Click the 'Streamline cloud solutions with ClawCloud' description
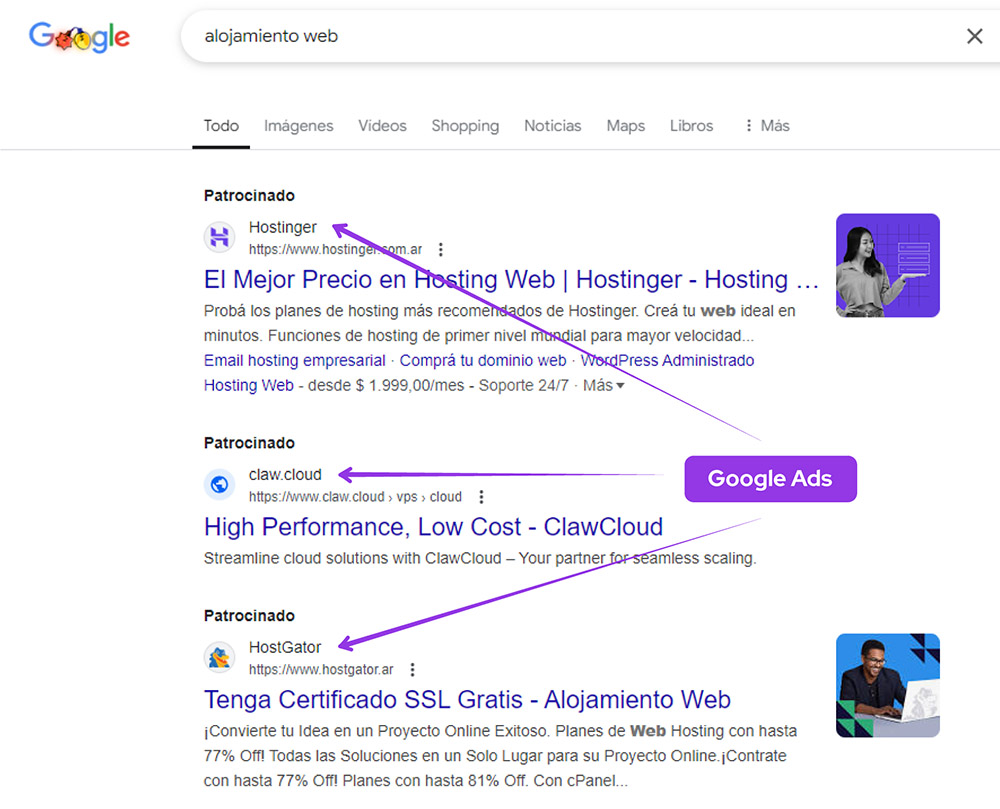This screenshot has height=809, width=1000. click(x=480, y=558)
